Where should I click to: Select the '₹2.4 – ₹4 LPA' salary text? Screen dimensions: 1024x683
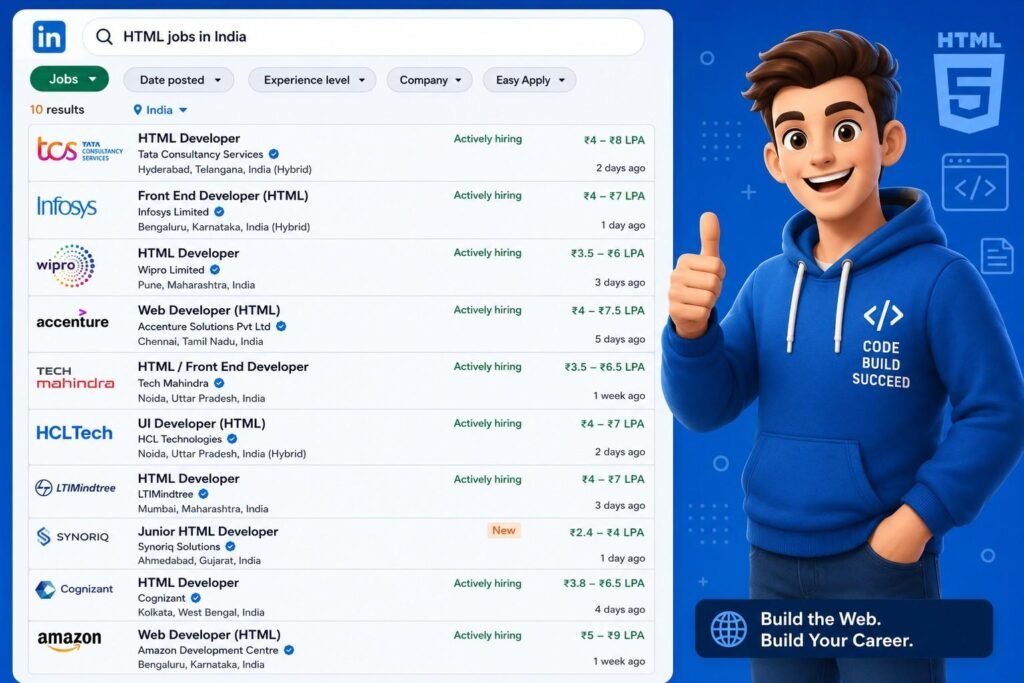607,532
